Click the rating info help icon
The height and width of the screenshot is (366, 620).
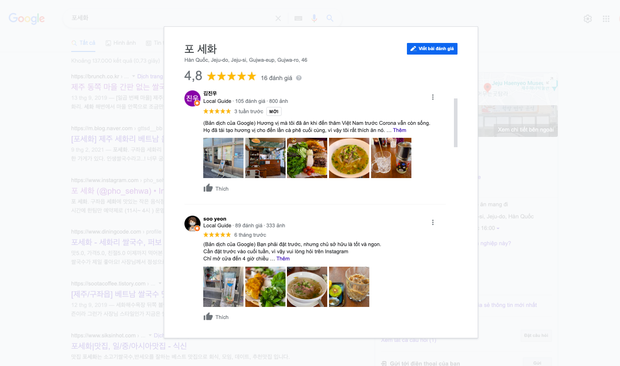point(299,78)
